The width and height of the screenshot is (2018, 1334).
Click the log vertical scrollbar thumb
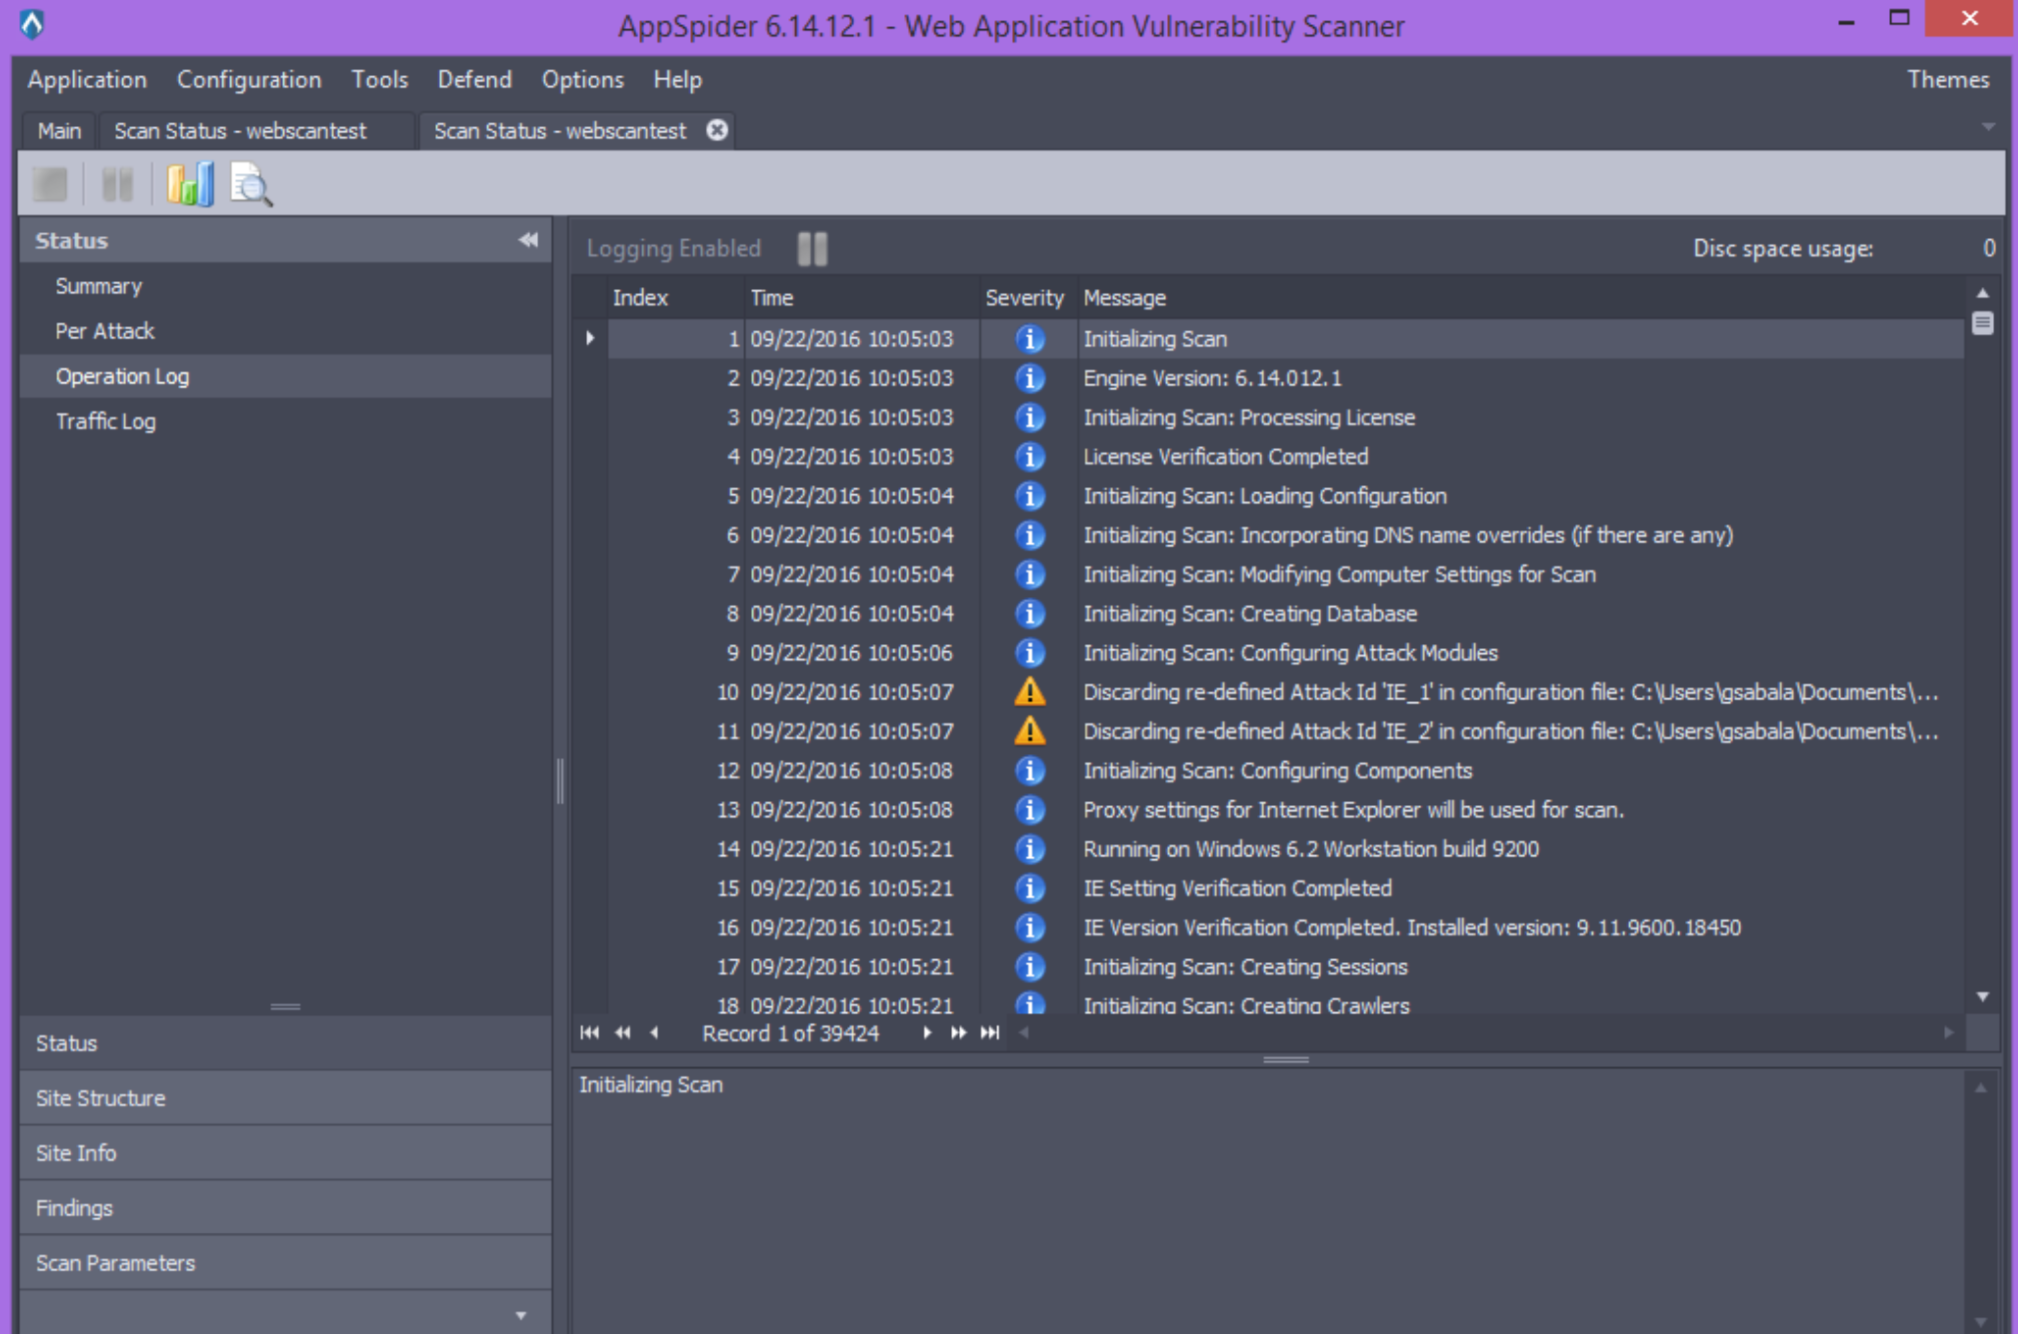click(1982, 323)
